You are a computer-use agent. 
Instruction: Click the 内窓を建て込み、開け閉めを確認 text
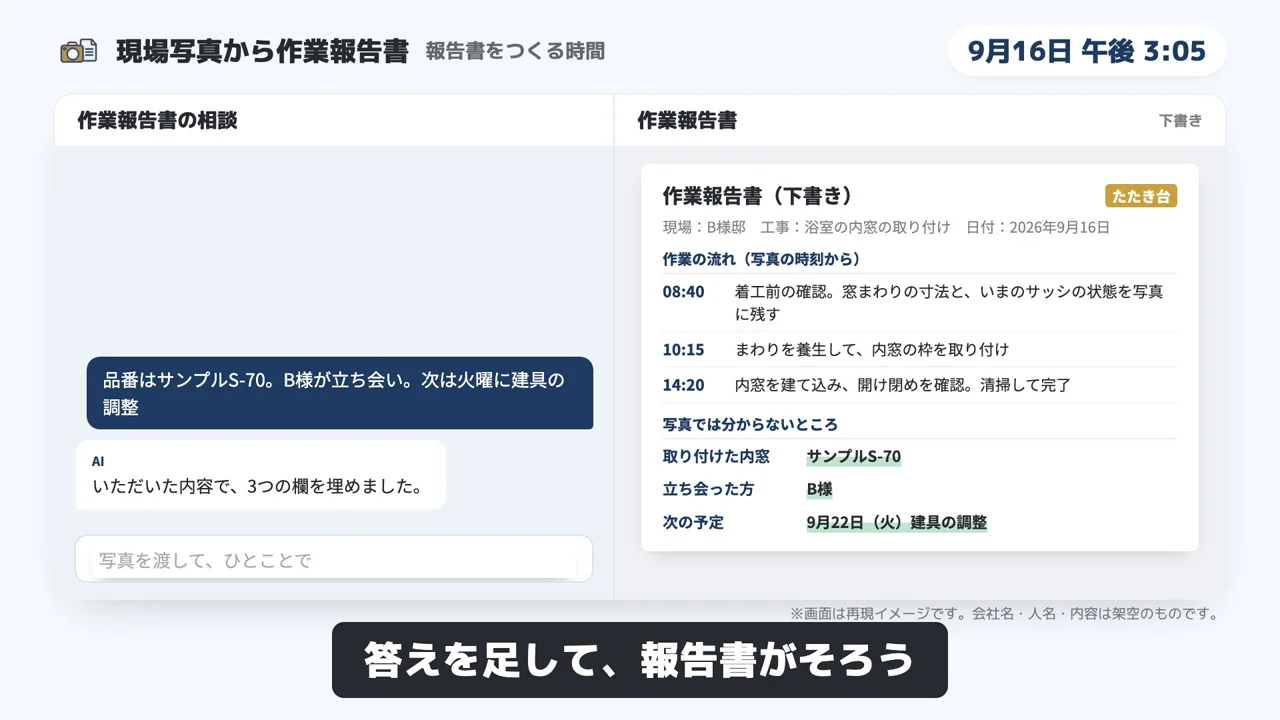pyautogui.click(x=903, y=385)
